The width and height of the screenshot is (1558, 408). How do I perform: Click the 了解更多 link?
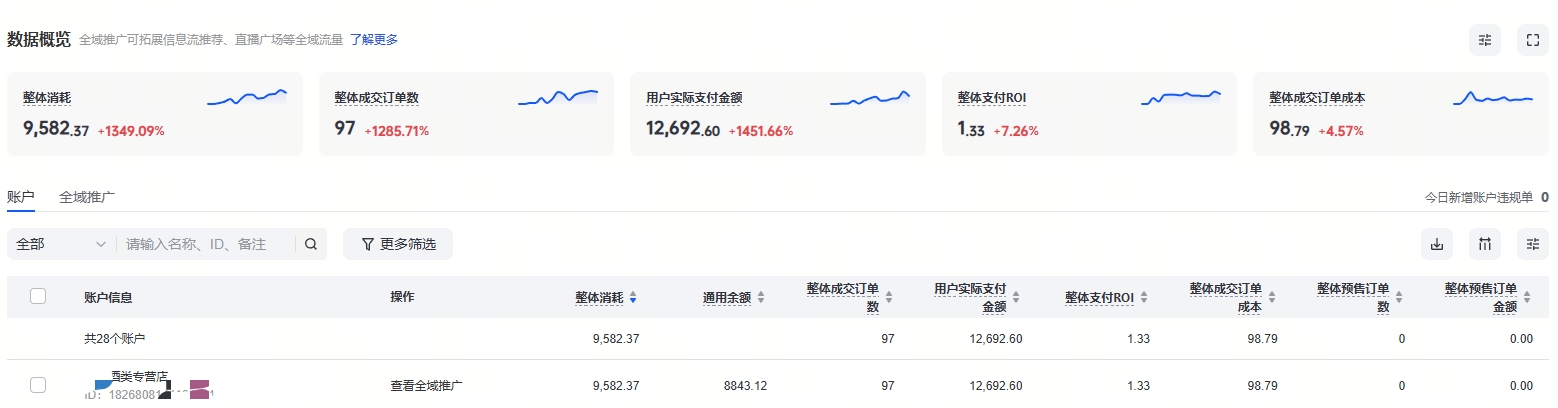[374, 40]
